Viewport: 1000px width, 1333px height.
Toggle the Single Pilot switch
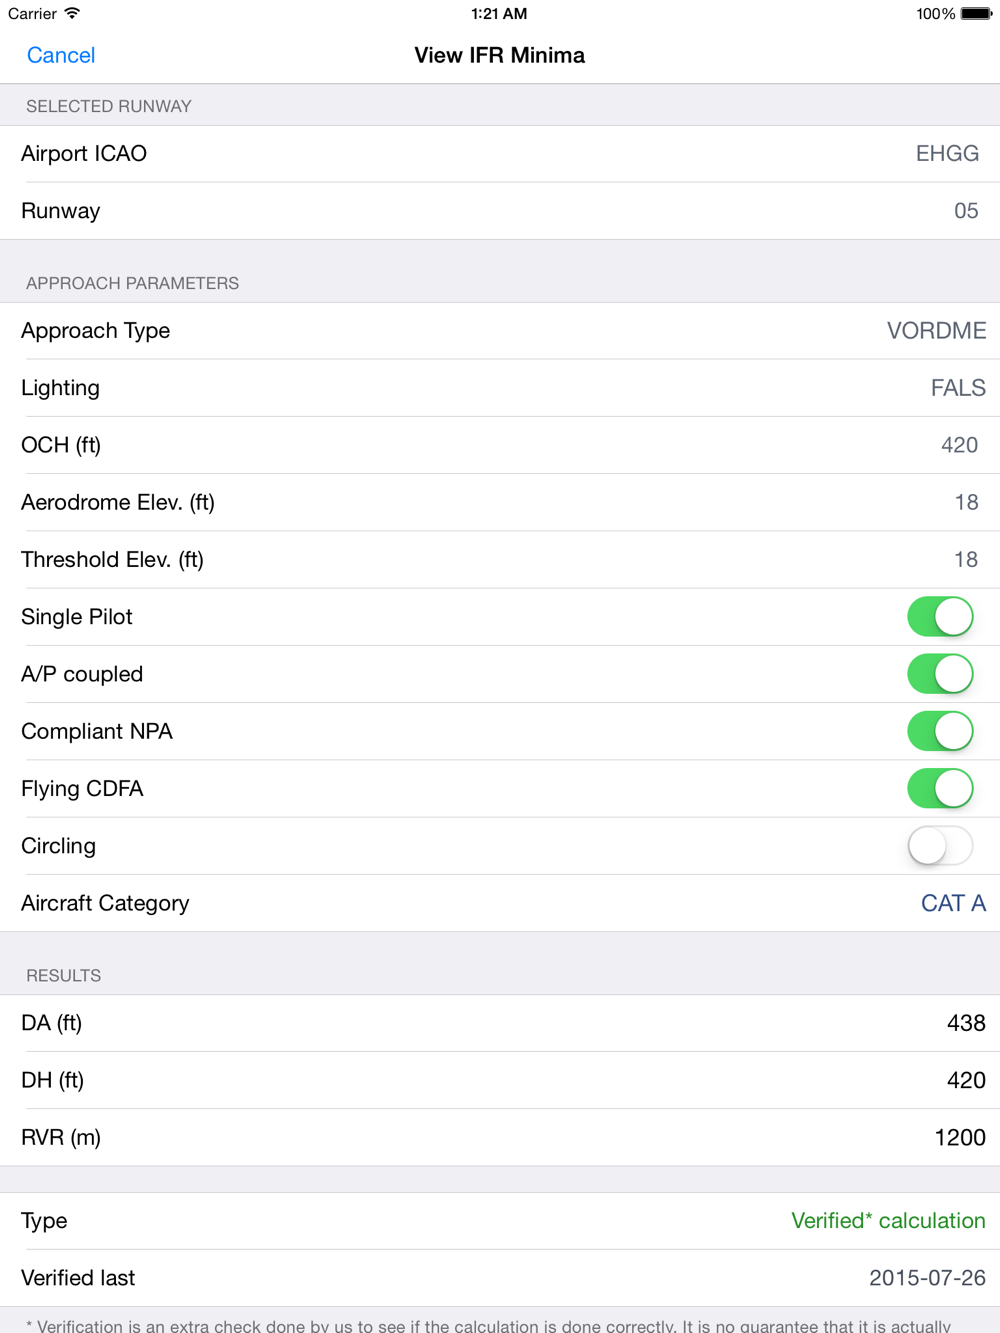940,617
